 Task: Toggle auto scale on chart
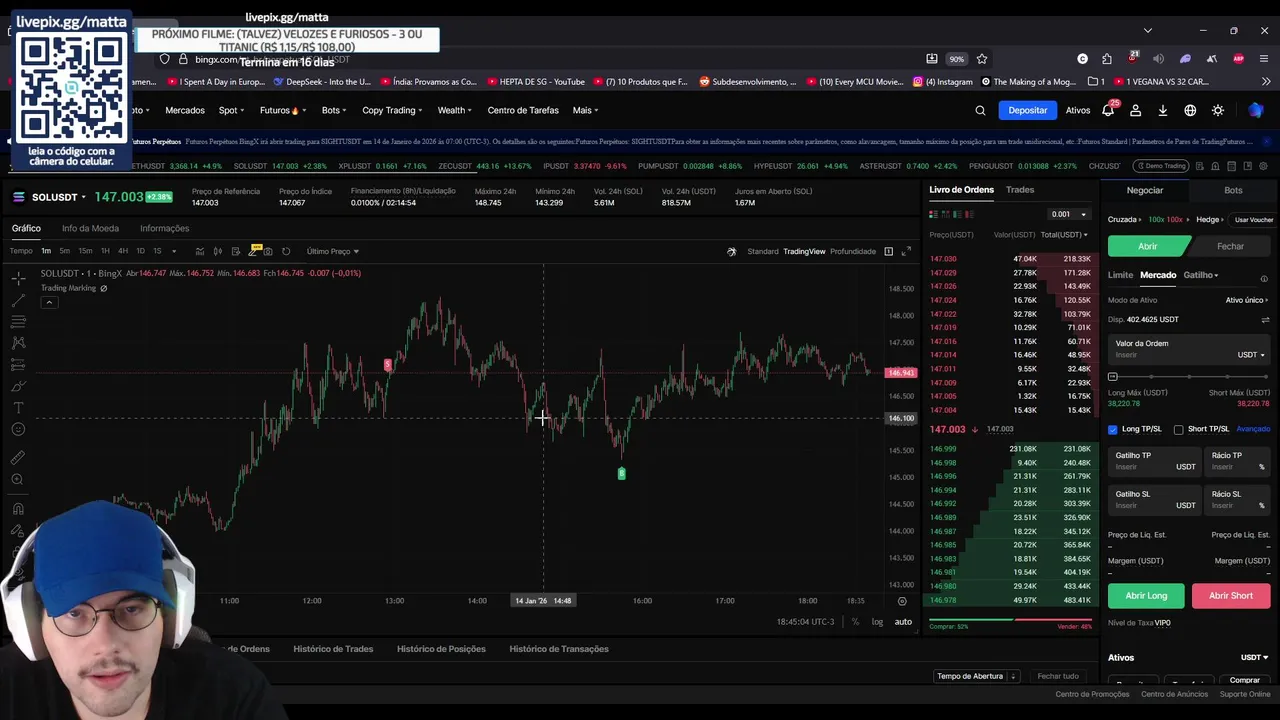903,622
